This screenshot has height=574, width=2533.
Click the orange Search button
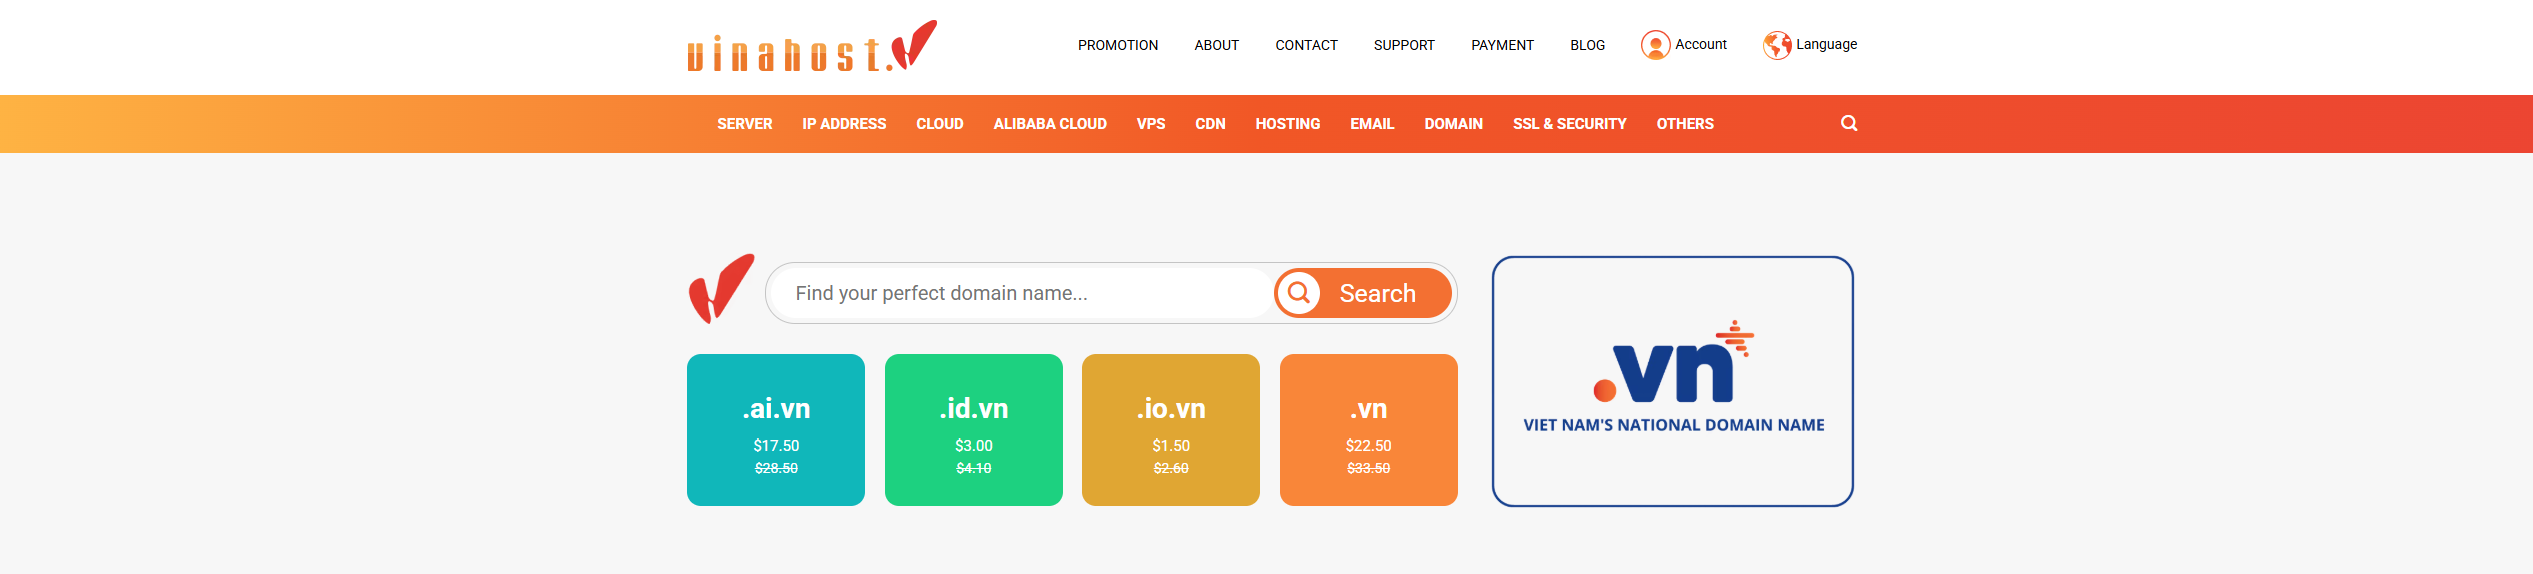(1363, 293)
